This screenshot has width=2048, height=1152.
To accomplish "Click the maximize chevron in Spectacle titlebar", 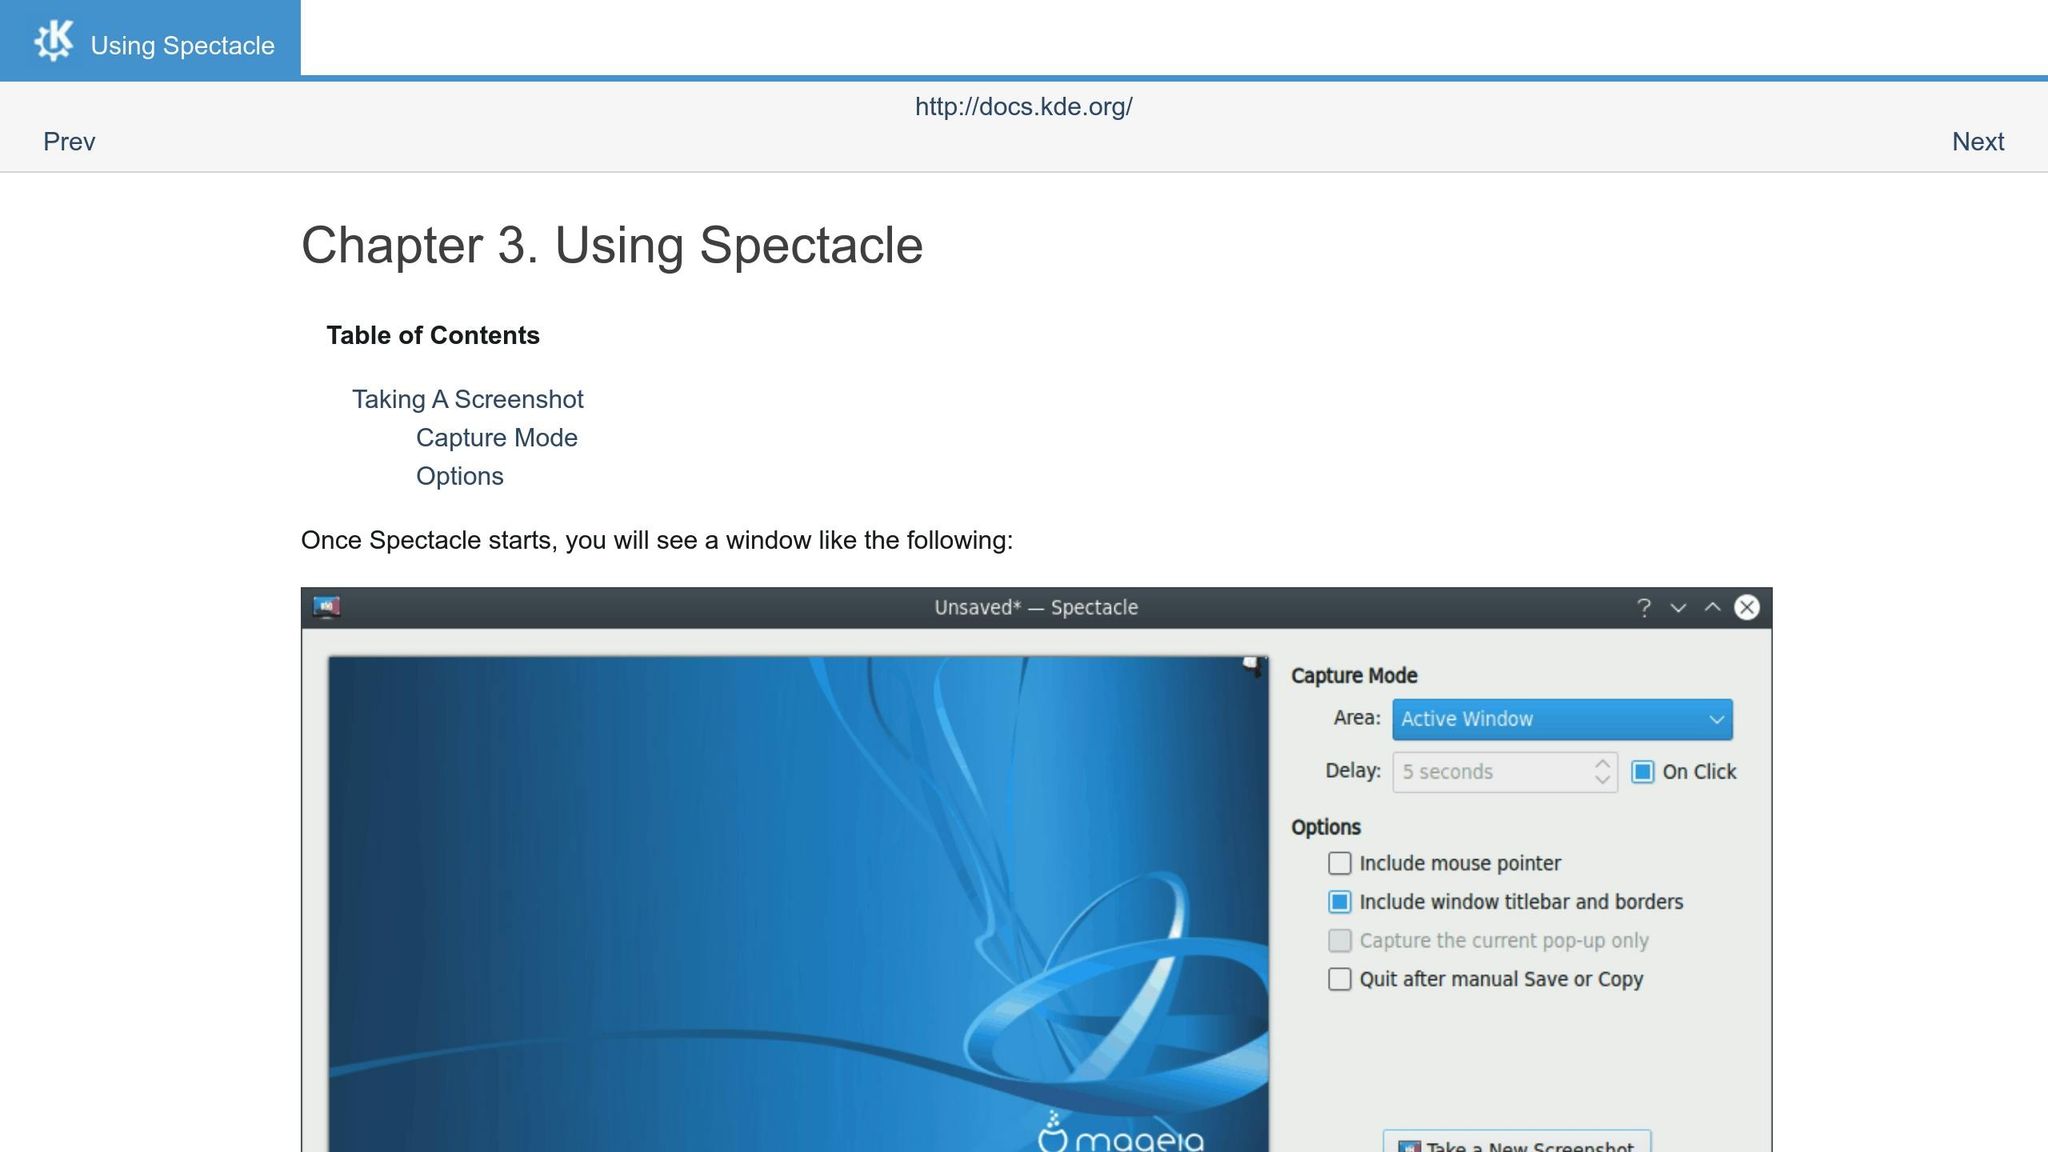I will [1712, 607].
